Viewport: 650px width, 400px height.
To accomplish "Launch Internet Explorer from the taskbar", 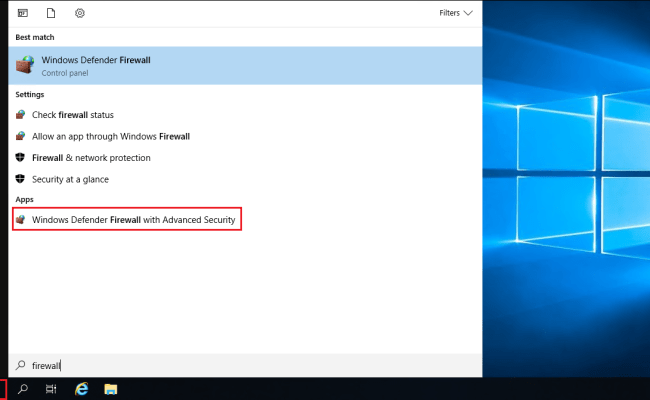I will coord(82,389).
